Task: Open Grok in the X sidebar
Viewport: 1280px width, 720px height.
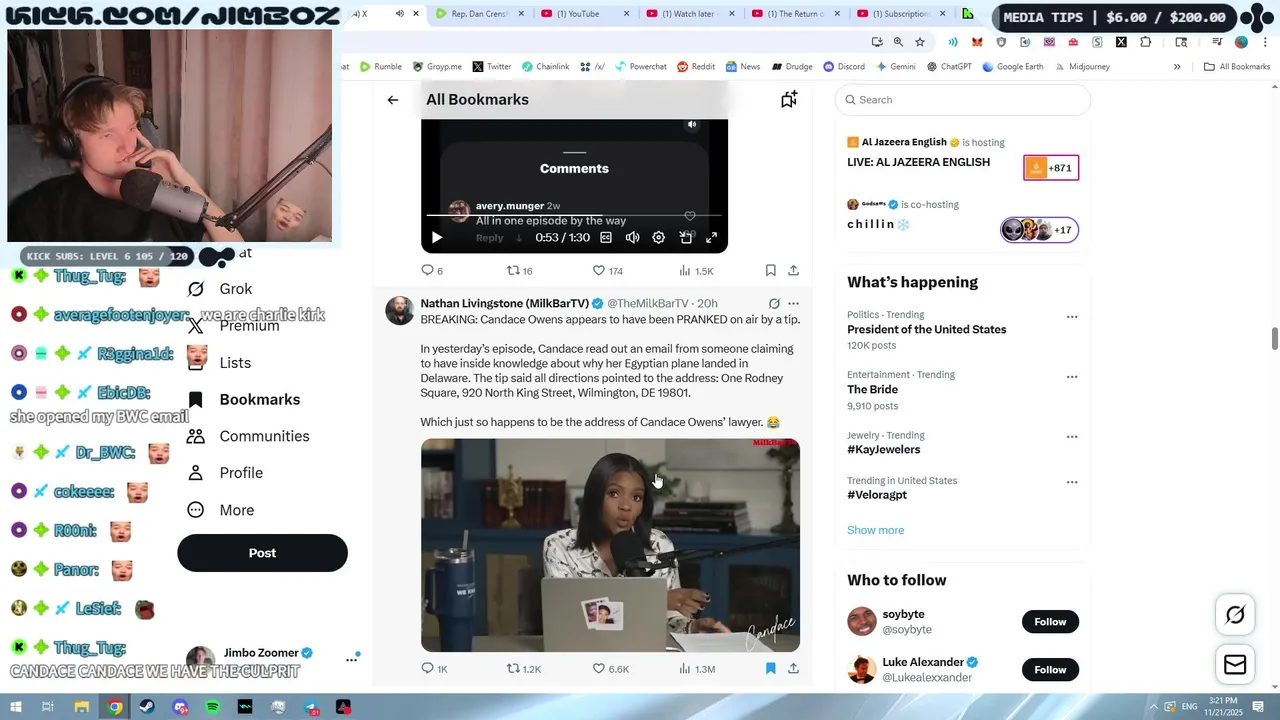Action: [220, 289]
